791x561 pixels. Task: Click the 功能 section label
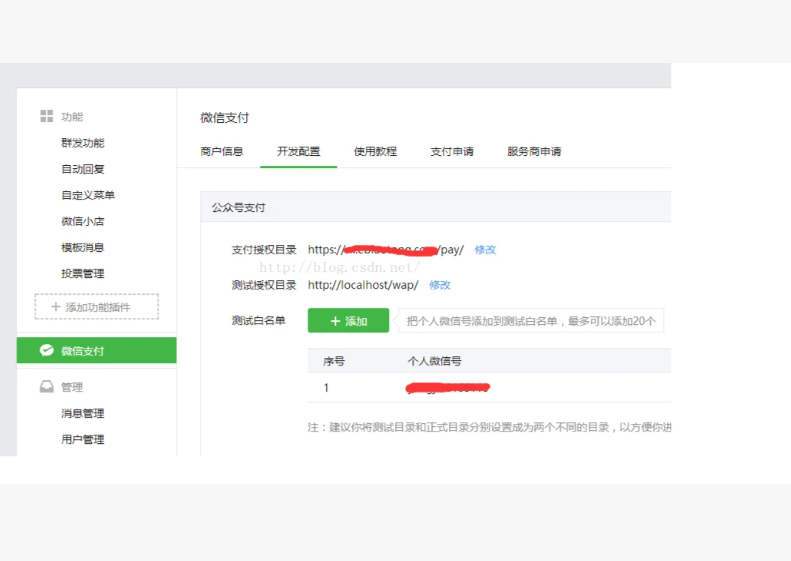72,117
